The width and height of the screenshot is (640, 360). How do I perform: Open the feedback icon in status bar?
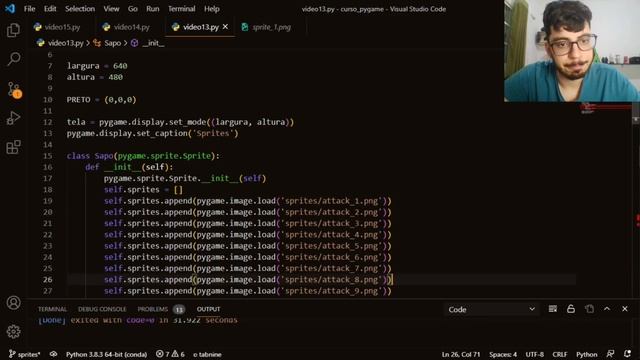point(610,354)
